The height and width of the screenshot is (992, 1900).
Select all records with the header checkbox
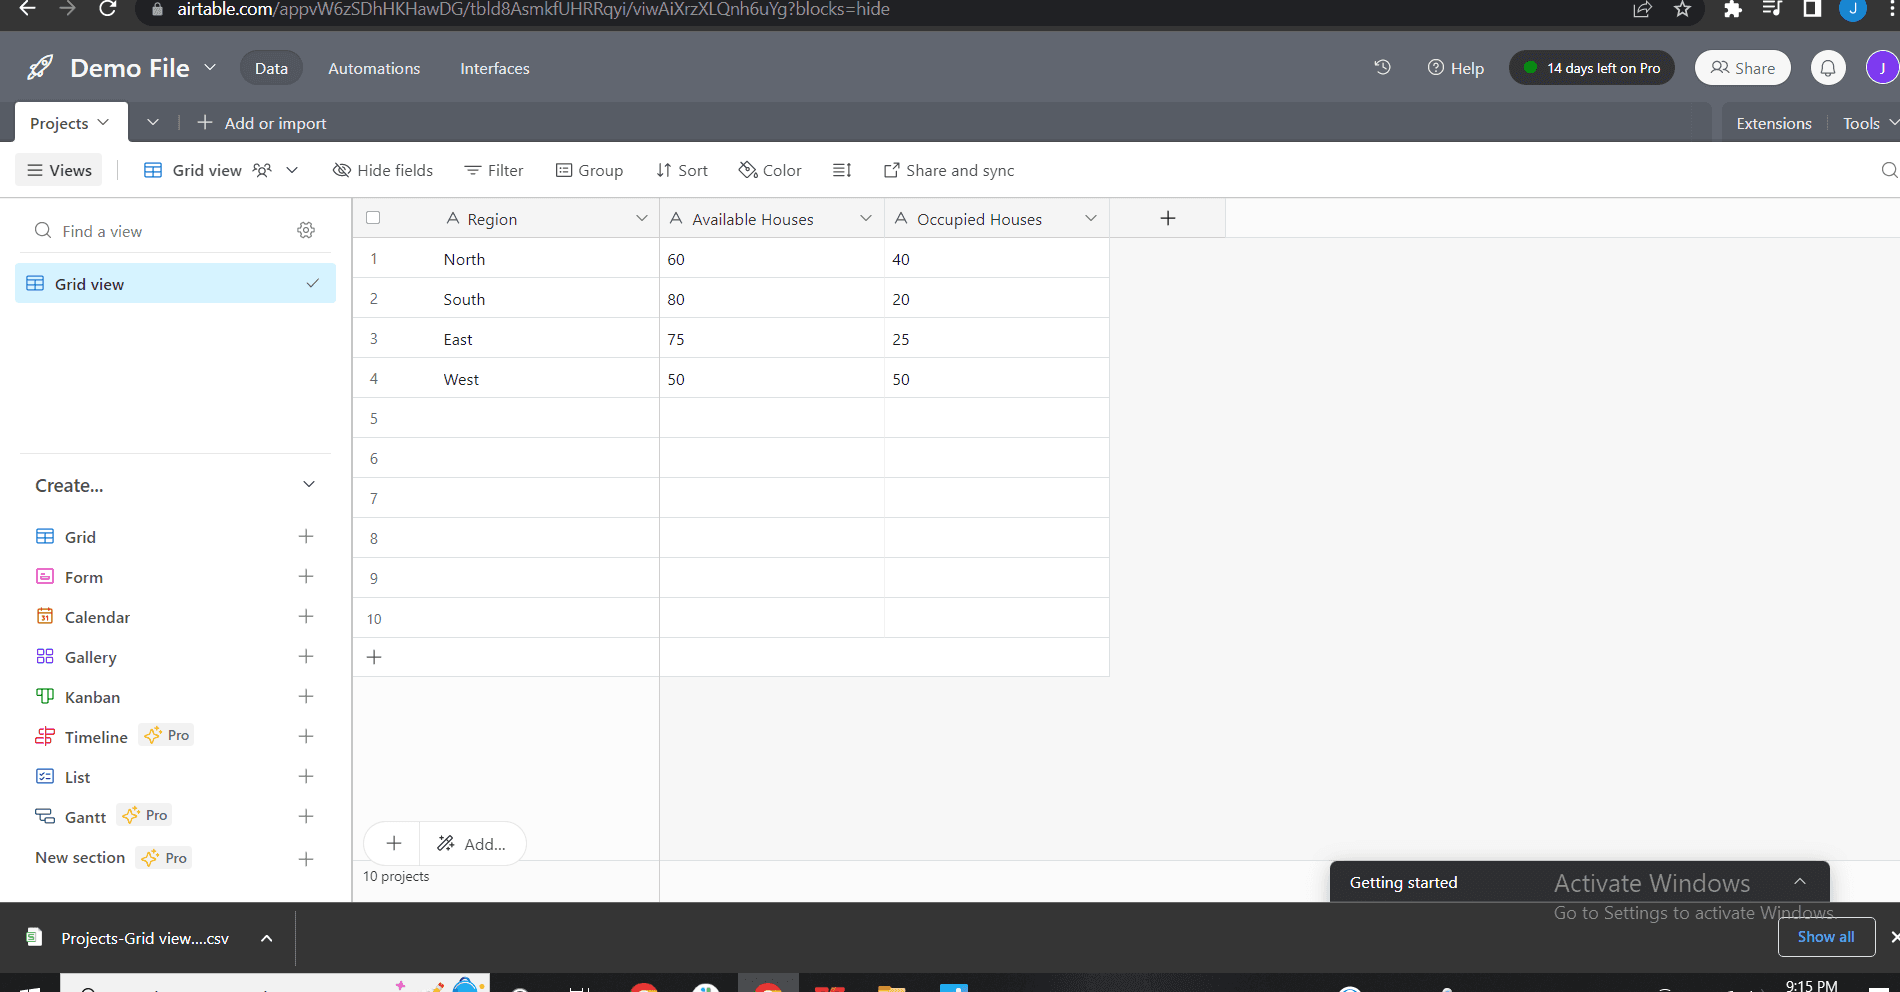pyautogui.click(x=372, y=217)
